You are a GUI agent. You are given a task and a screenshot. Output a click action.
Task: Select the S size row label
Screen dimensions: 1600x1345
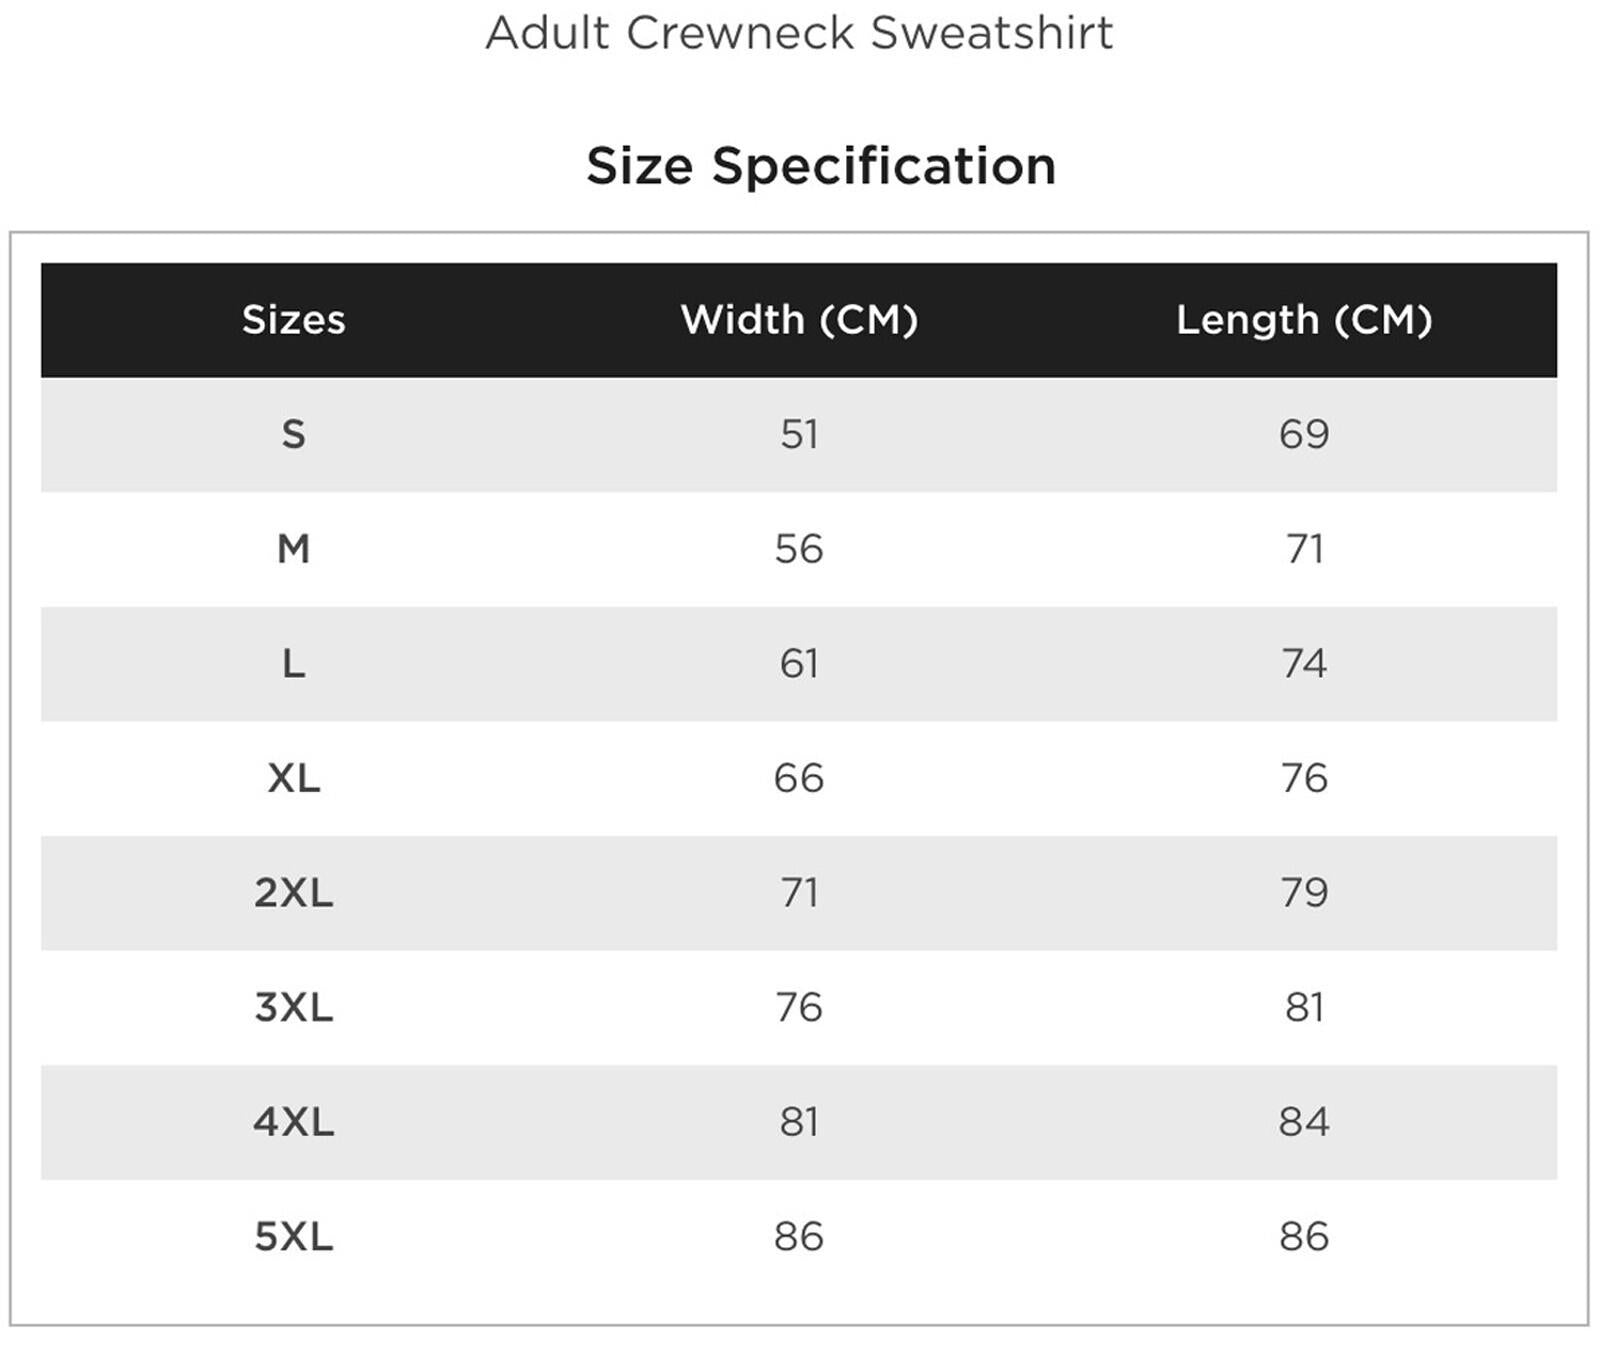pos(293,435)
